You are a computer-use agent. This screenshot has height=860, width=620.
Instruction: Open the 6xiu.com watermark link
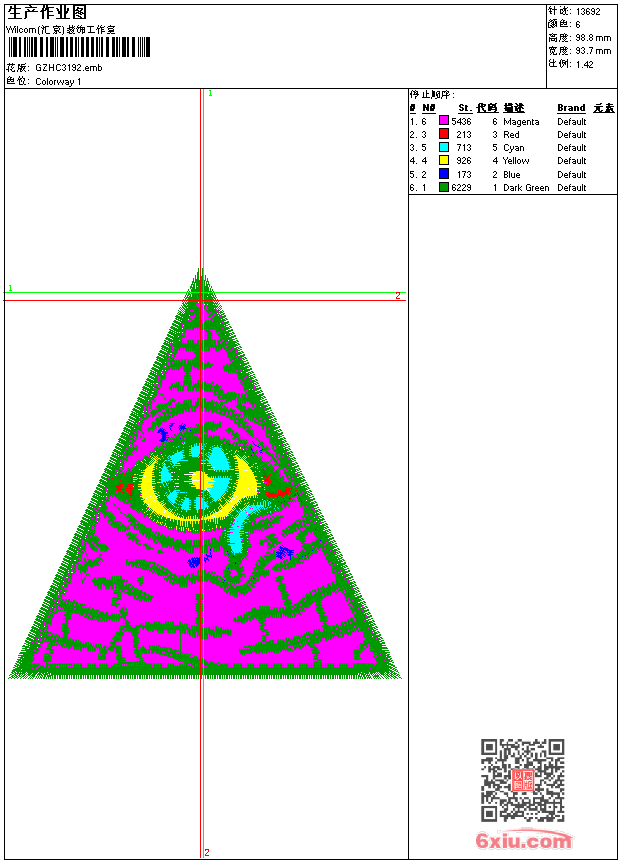[523, 840]
